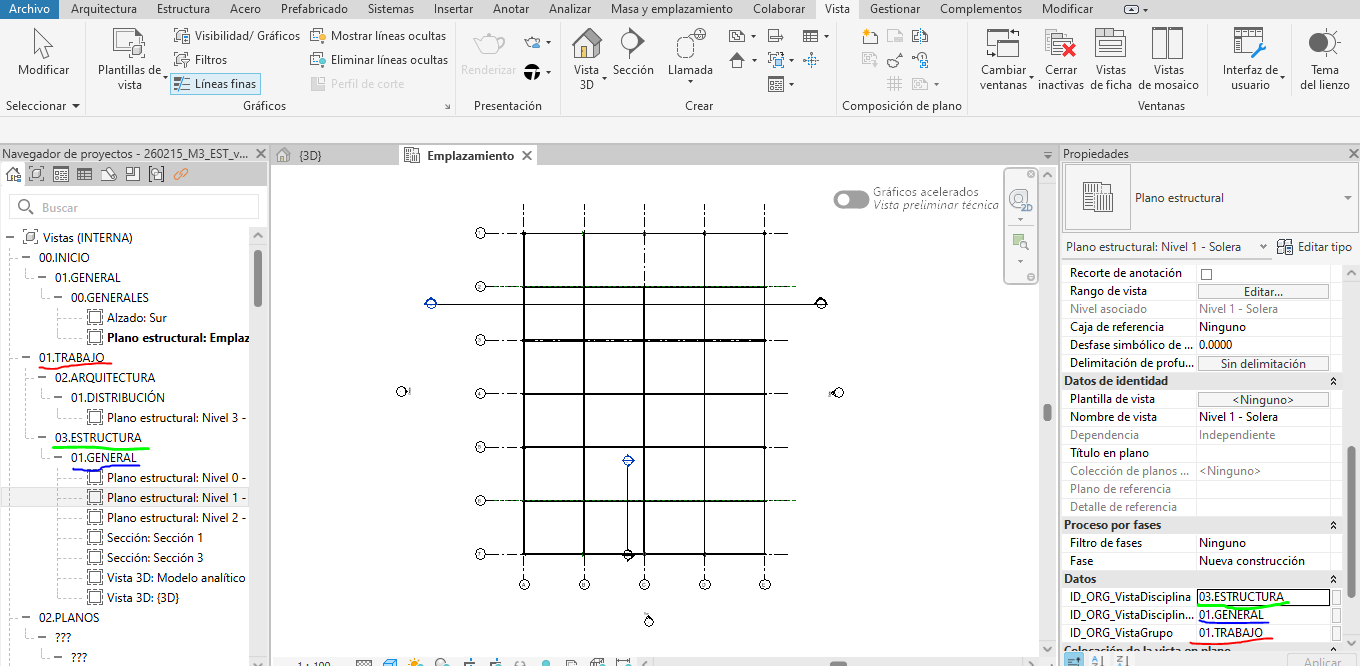This screenshot has width=1360, height=666.
Task: Switch to the {3D} view tab
Action: point(310,156)
